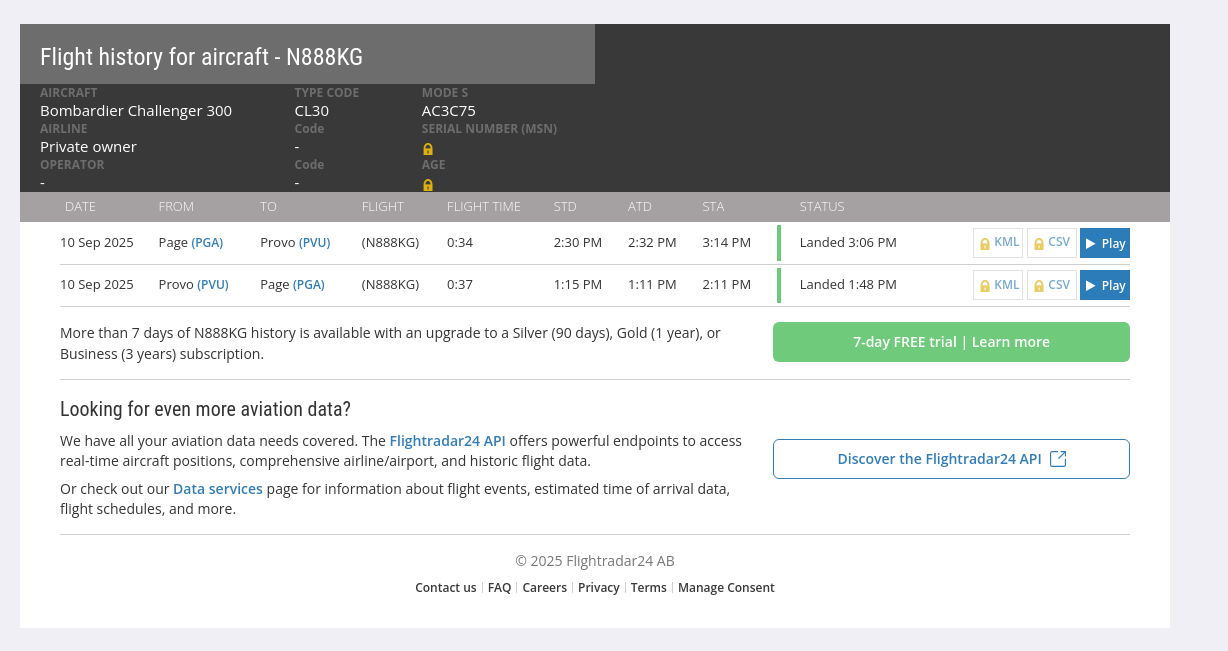Select Landed 3:06 PM status text
1228x651 pixels.
(x=848, y=242)
